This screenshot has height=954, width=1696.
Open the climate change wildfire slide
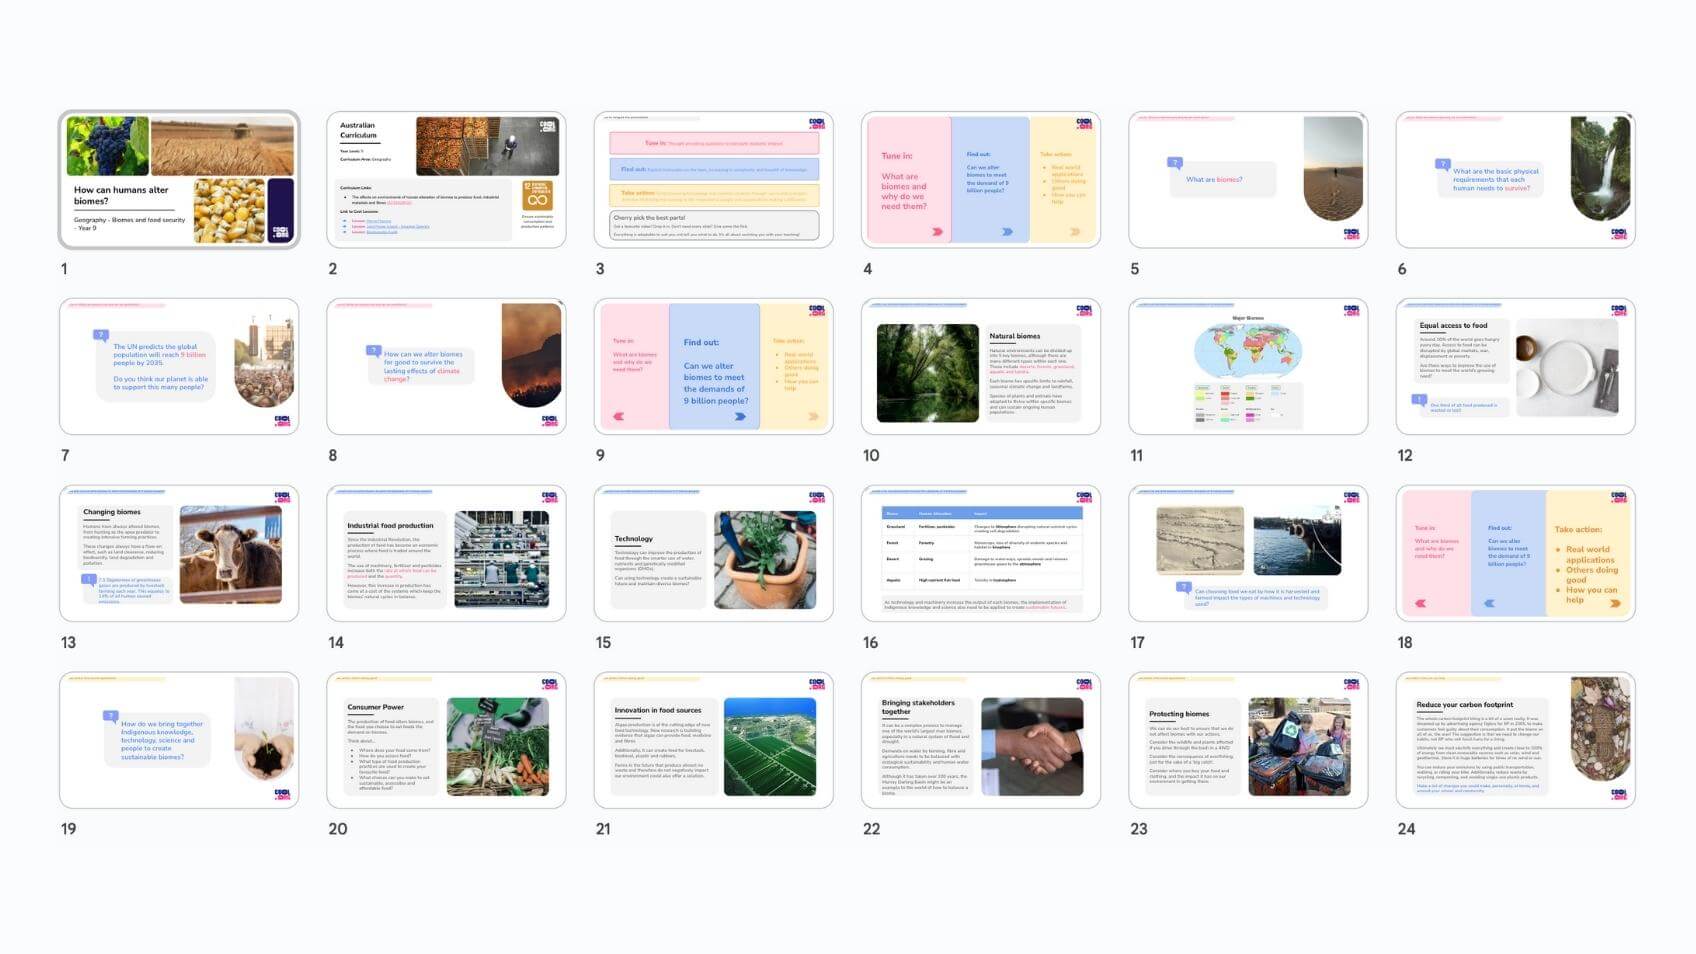click(x=446, y=366)
